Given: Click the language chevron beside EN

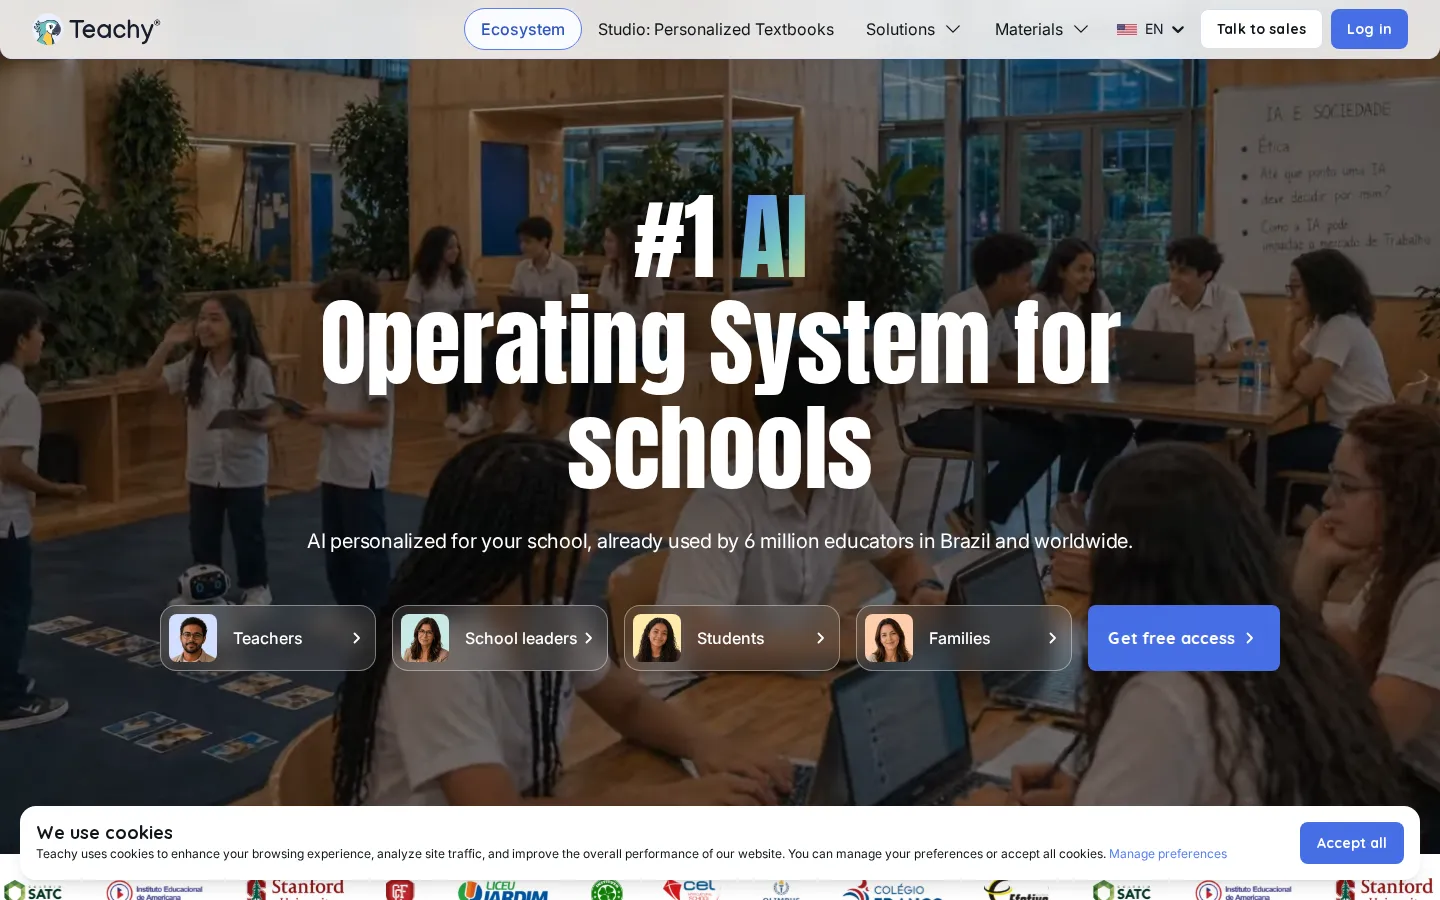Looking at the screenshot, I should [x=1178, y=29].
